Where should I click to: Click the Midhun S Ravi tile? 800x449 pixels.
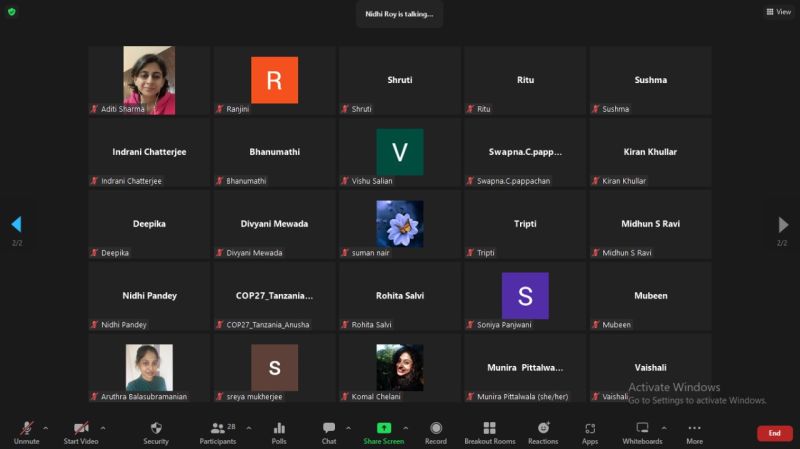click(x=651, y=224)
